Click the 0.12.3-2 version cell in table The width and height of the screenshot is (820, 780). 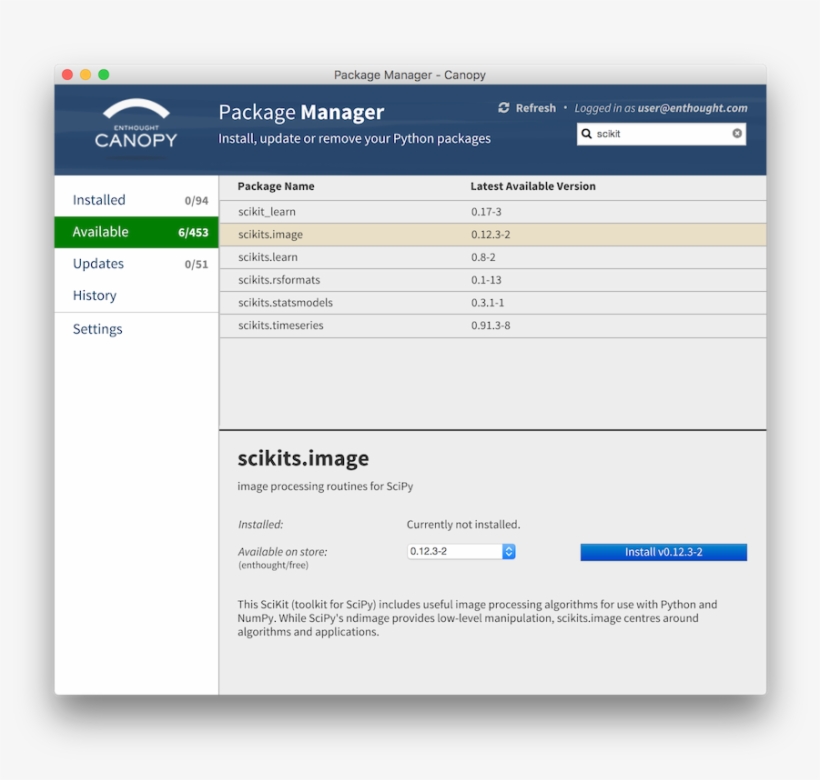click(x=491, y=234)
